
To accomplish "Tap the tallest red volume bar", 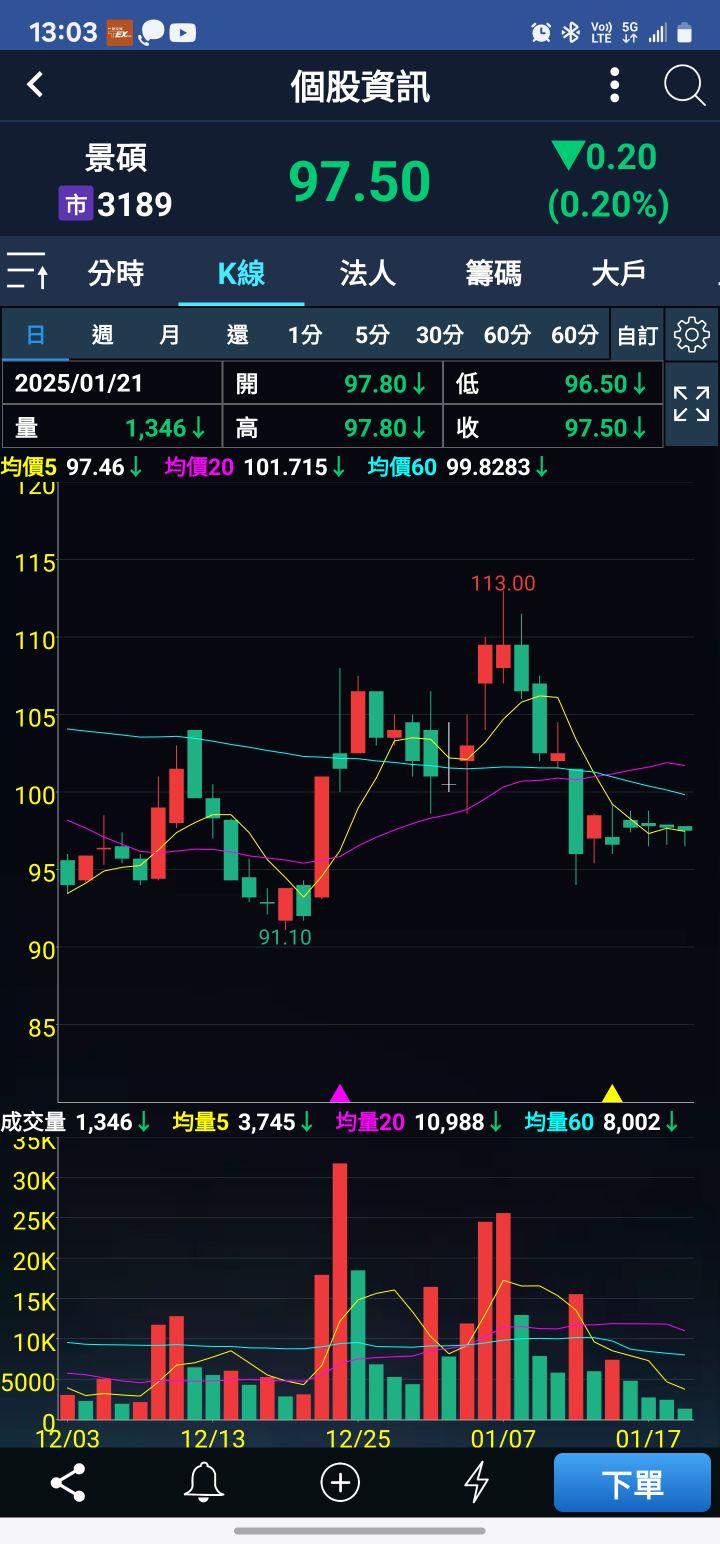I will tap(340, 1291).
